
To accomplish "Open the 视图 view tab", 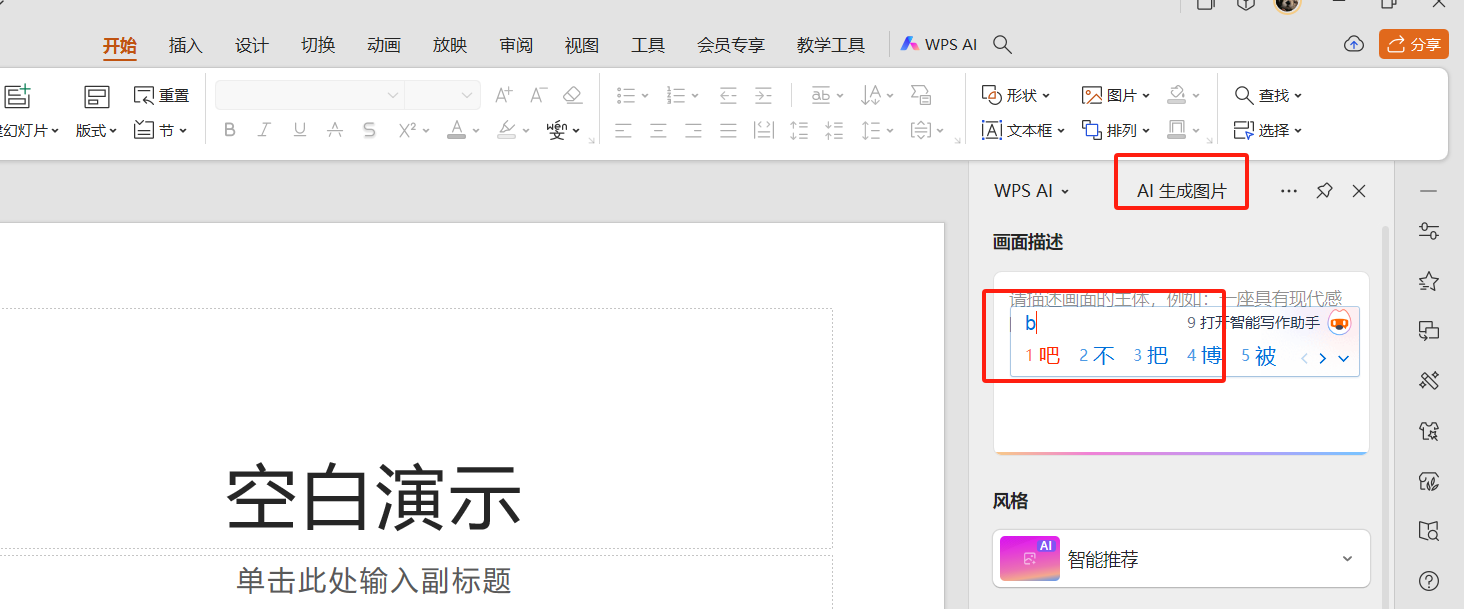I will [x=582, y=45].
